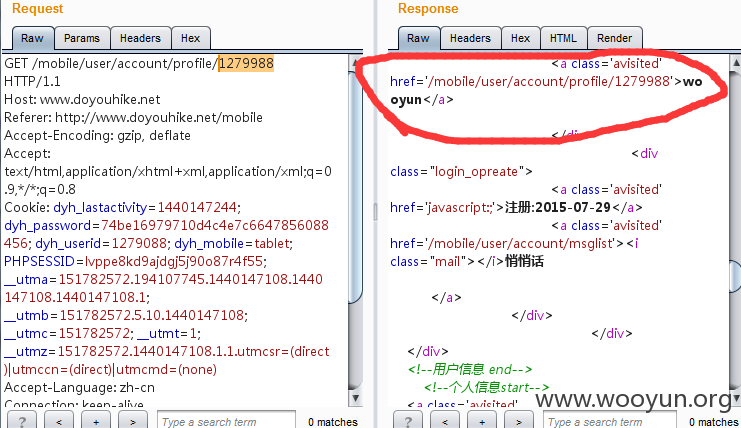741x428 pixels.
Task: Click the help '?' button under Response
Action: coord(408,420)
